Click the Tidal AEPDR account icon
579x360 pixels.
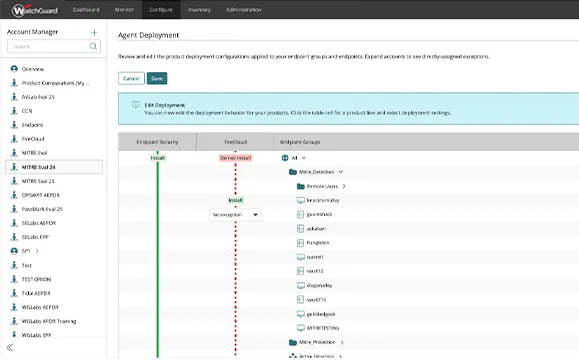pos(14,293)
